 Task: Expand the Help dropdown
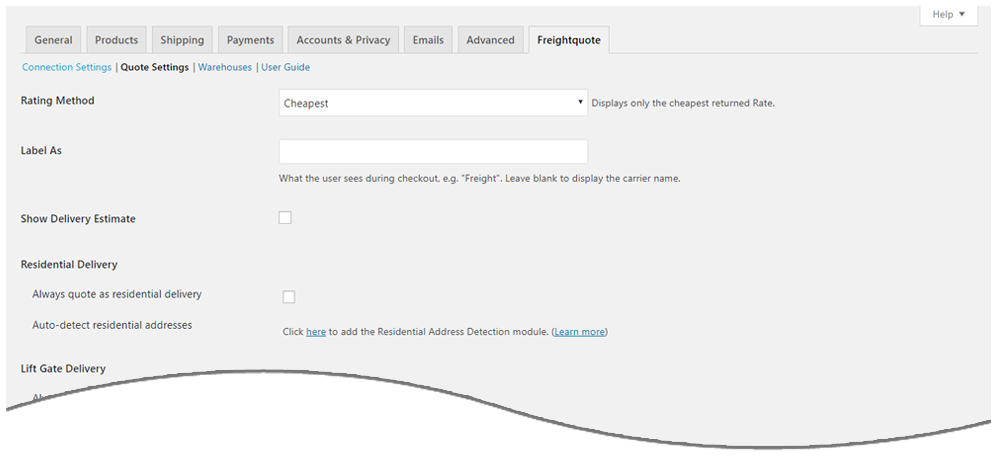point(948,14)
